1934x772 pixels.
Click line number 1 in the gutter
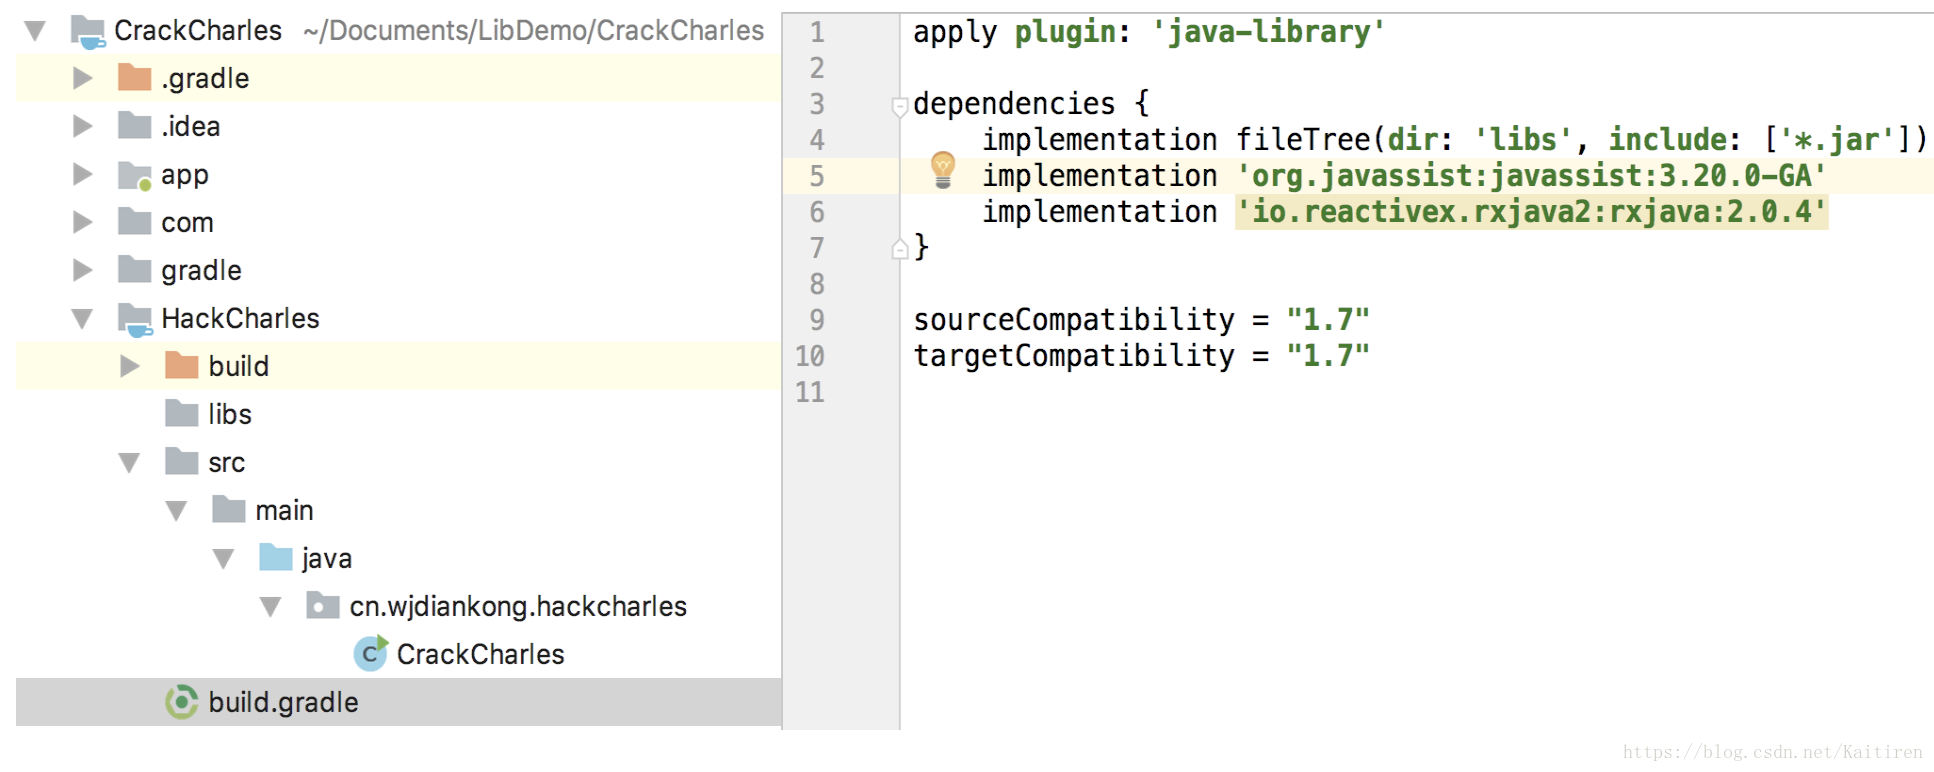pyautogui.click(x=817, y=33)
